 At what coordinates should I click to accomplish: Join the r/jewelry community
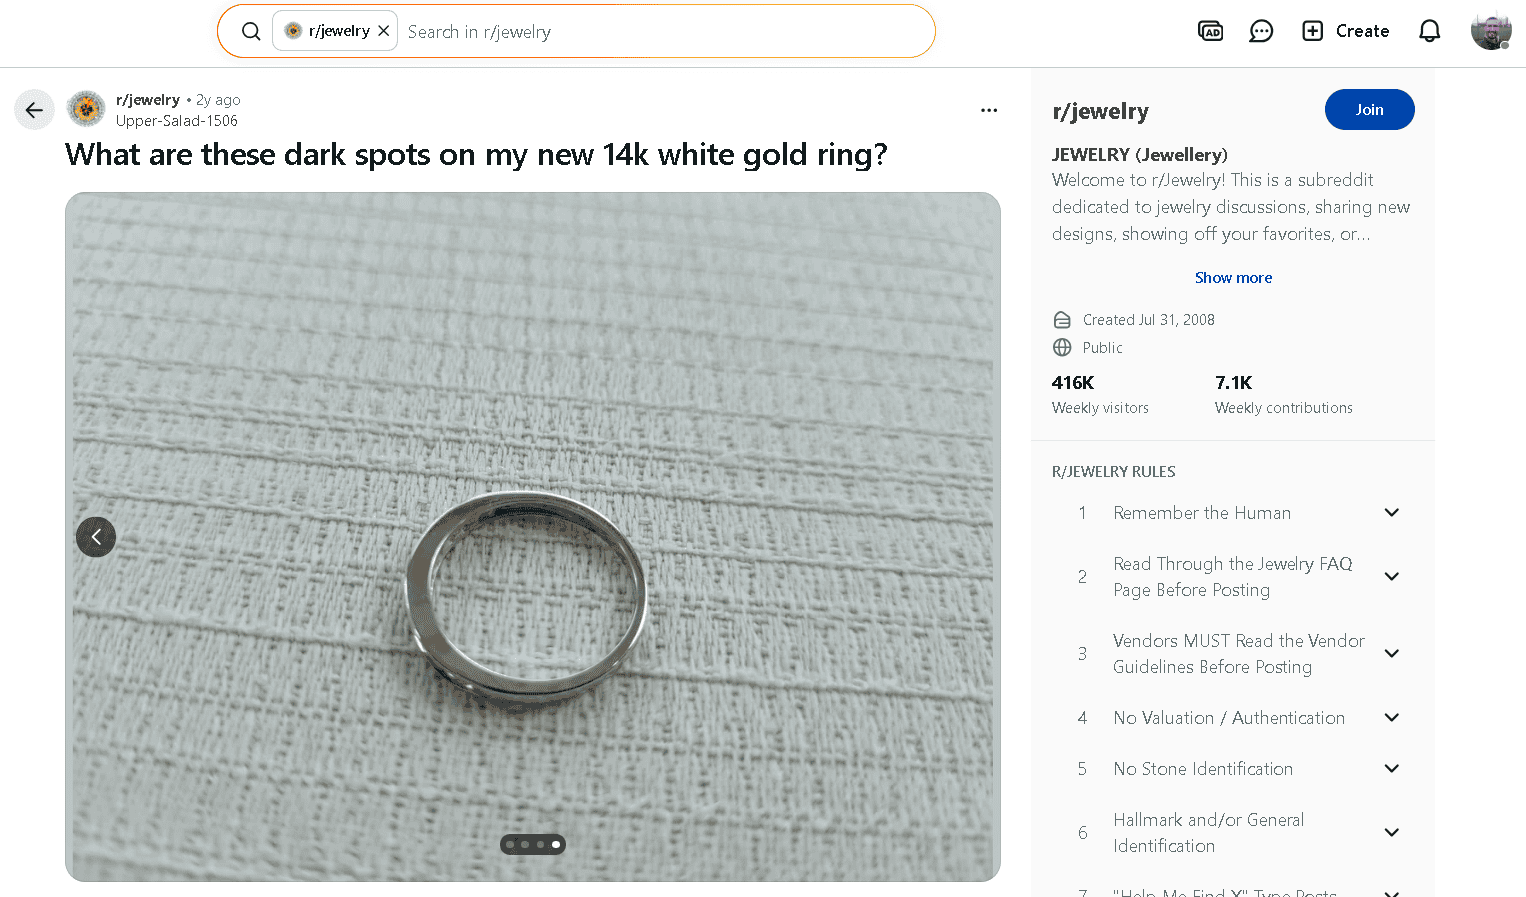click(x=1369, y=109)
